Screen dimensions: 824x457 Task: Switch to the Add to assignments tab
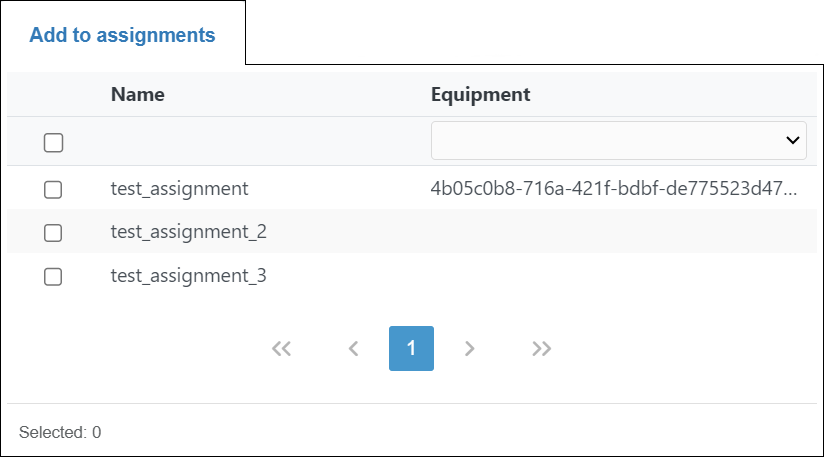coord(122,35)
